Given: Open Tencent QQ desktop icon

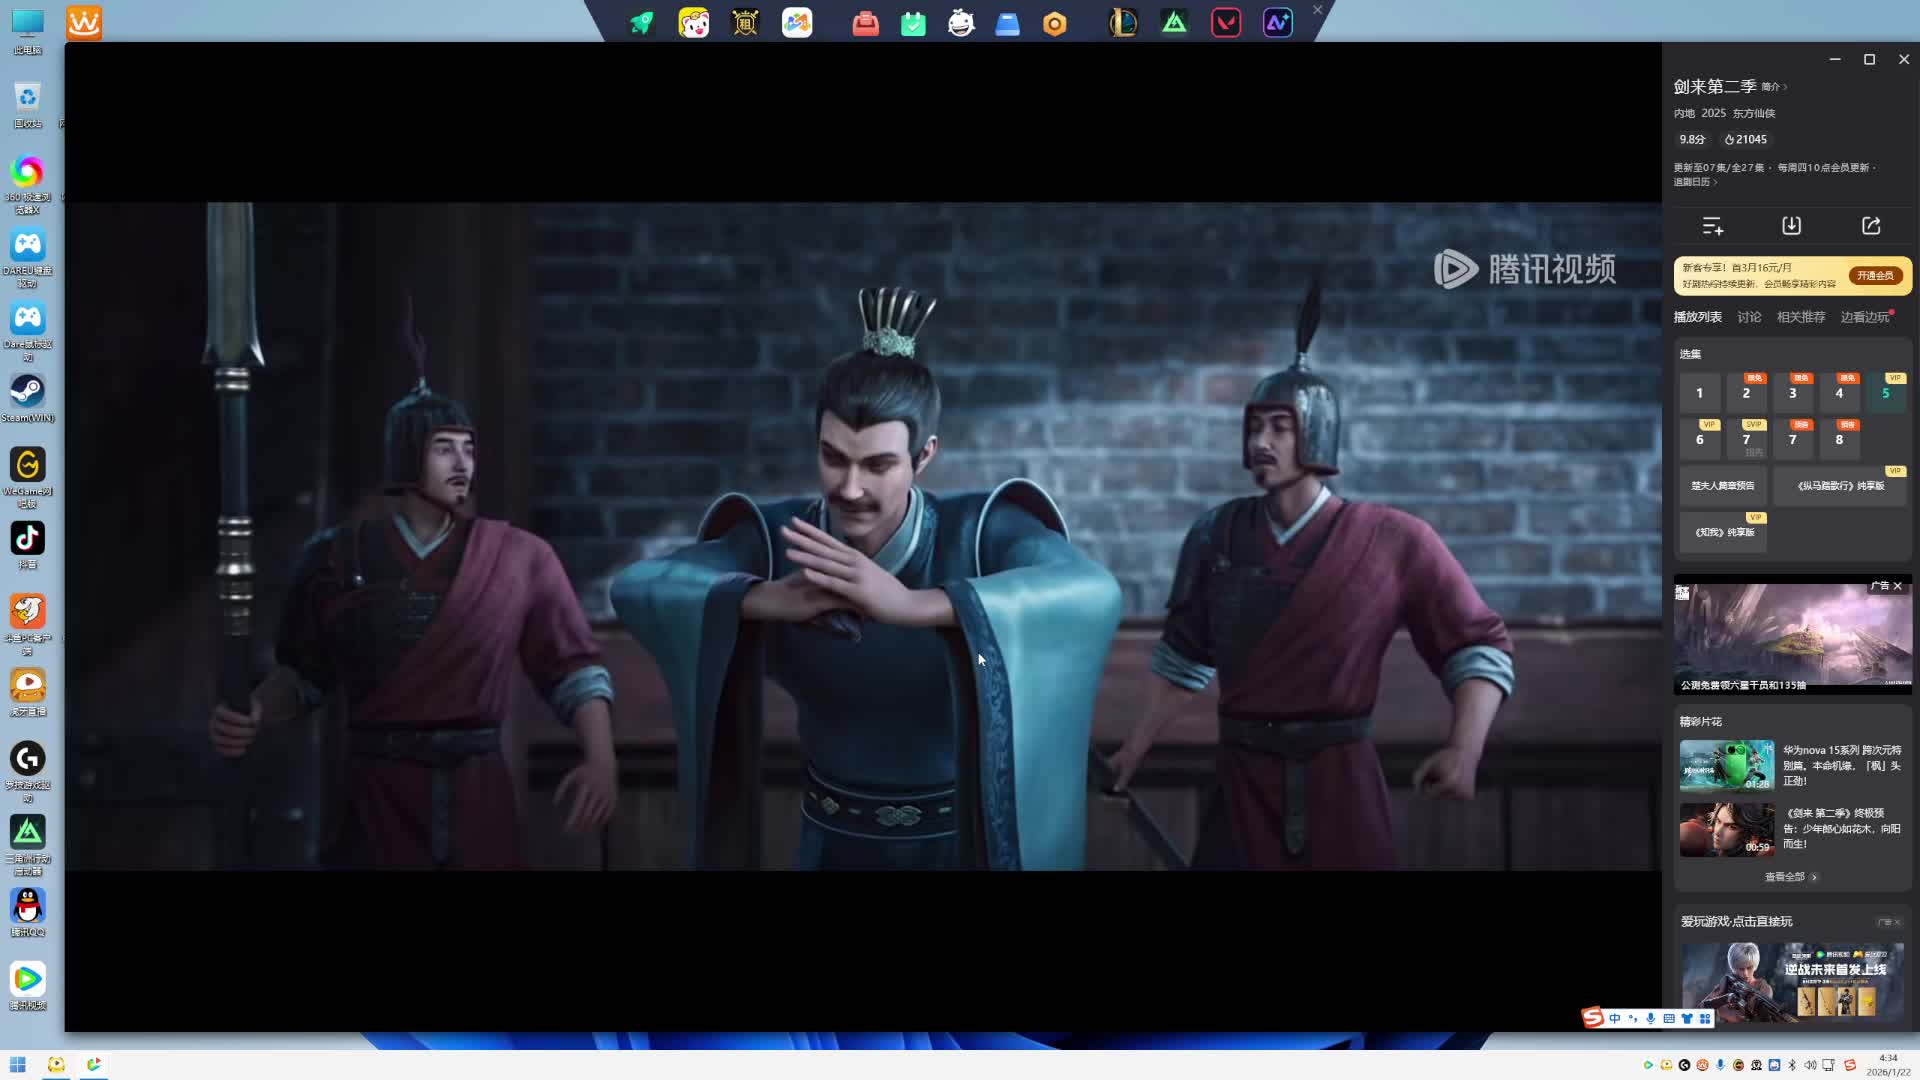Looking at the screenshot, I should tap(28, 906).
